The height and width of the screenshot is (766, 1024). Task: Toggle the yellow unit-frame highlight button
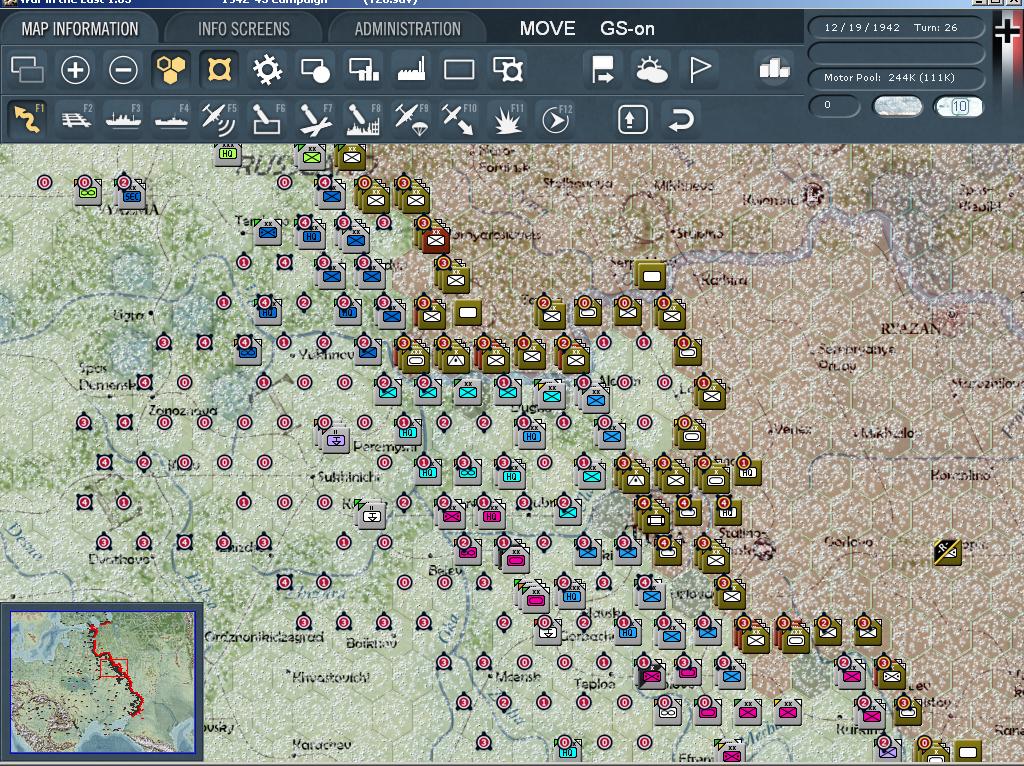pos(219,70)
